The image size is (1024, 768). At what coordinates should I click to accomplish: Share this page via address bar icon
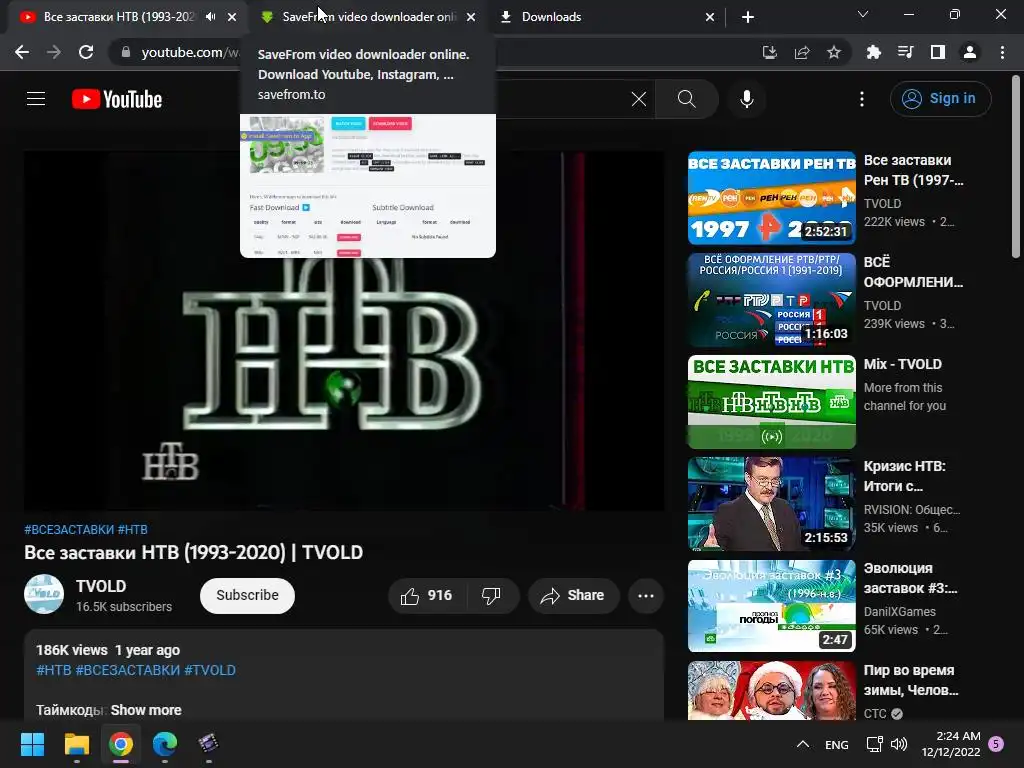point(802,52)
